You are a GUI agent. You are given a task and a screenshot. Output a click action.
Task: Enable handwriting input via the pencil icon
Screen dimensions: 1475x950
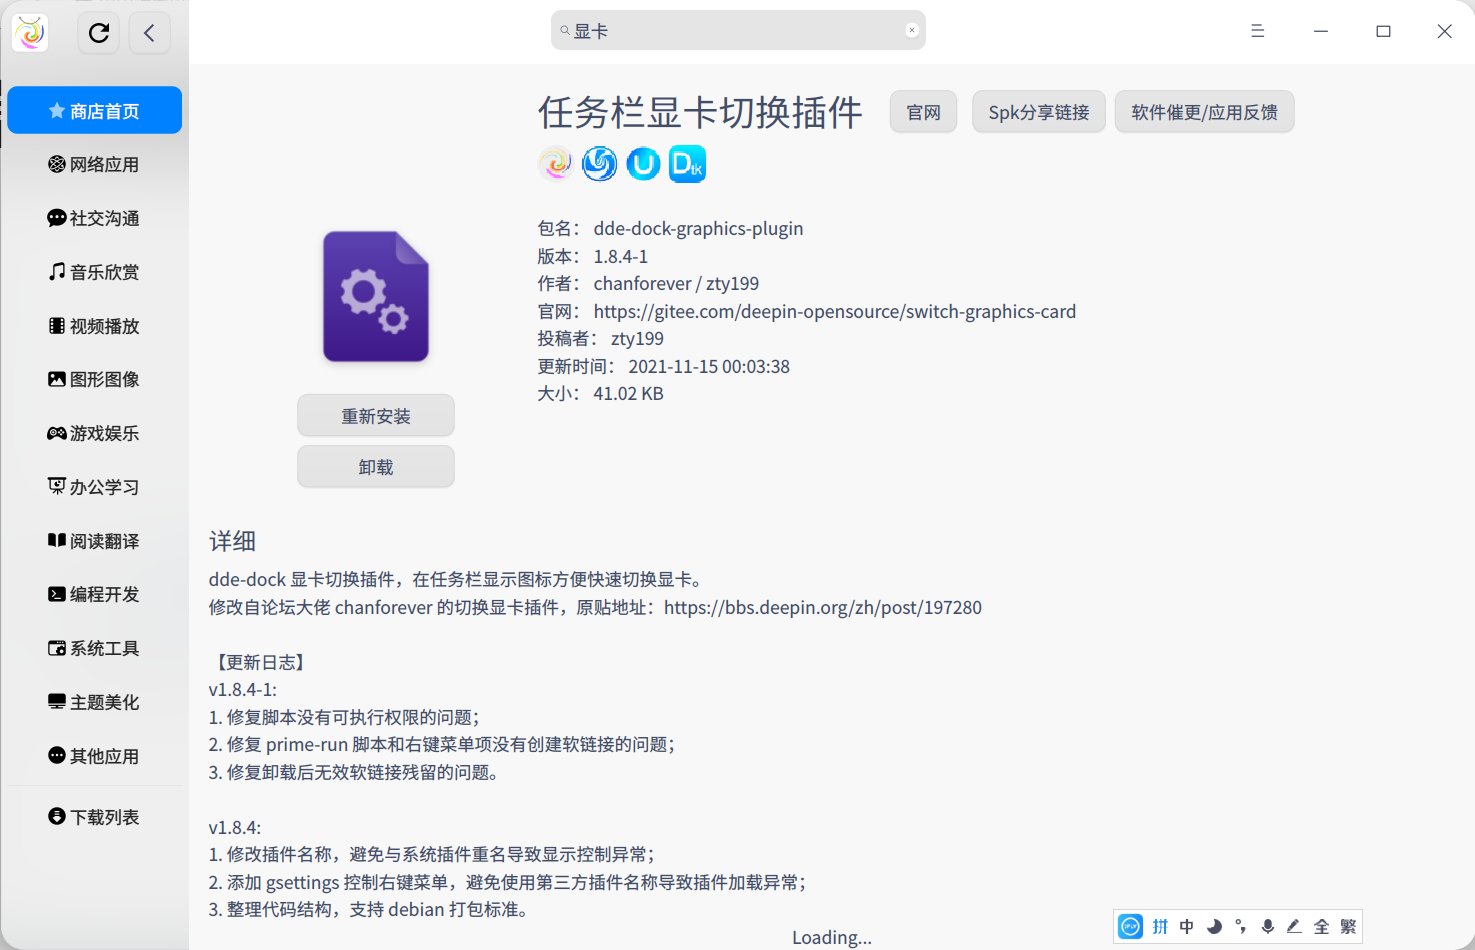(x=1294, y=927)
